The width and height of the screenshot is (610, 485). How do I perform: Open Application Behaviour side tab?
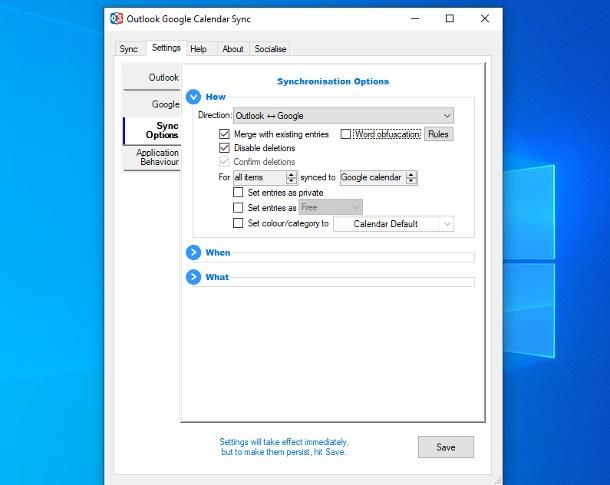(x=152, y=158)
